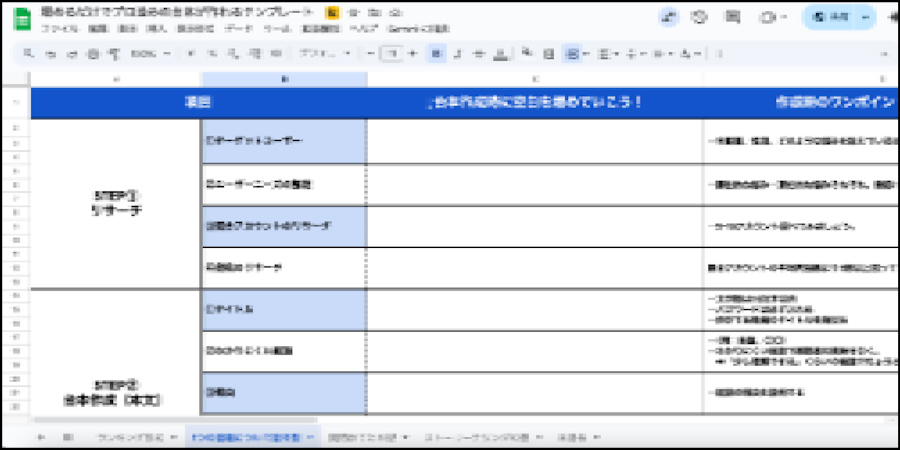Image resolution: width=900 pixels, height=450 pixels.
Task: Click the font size input box
Action: [391, 53]
